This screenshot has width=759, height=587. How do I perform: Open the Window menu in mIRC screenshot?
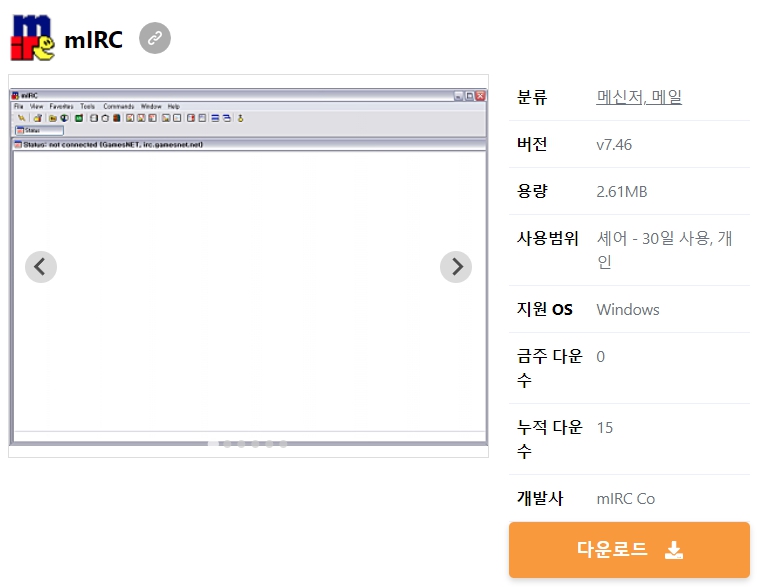pos(151,106)
